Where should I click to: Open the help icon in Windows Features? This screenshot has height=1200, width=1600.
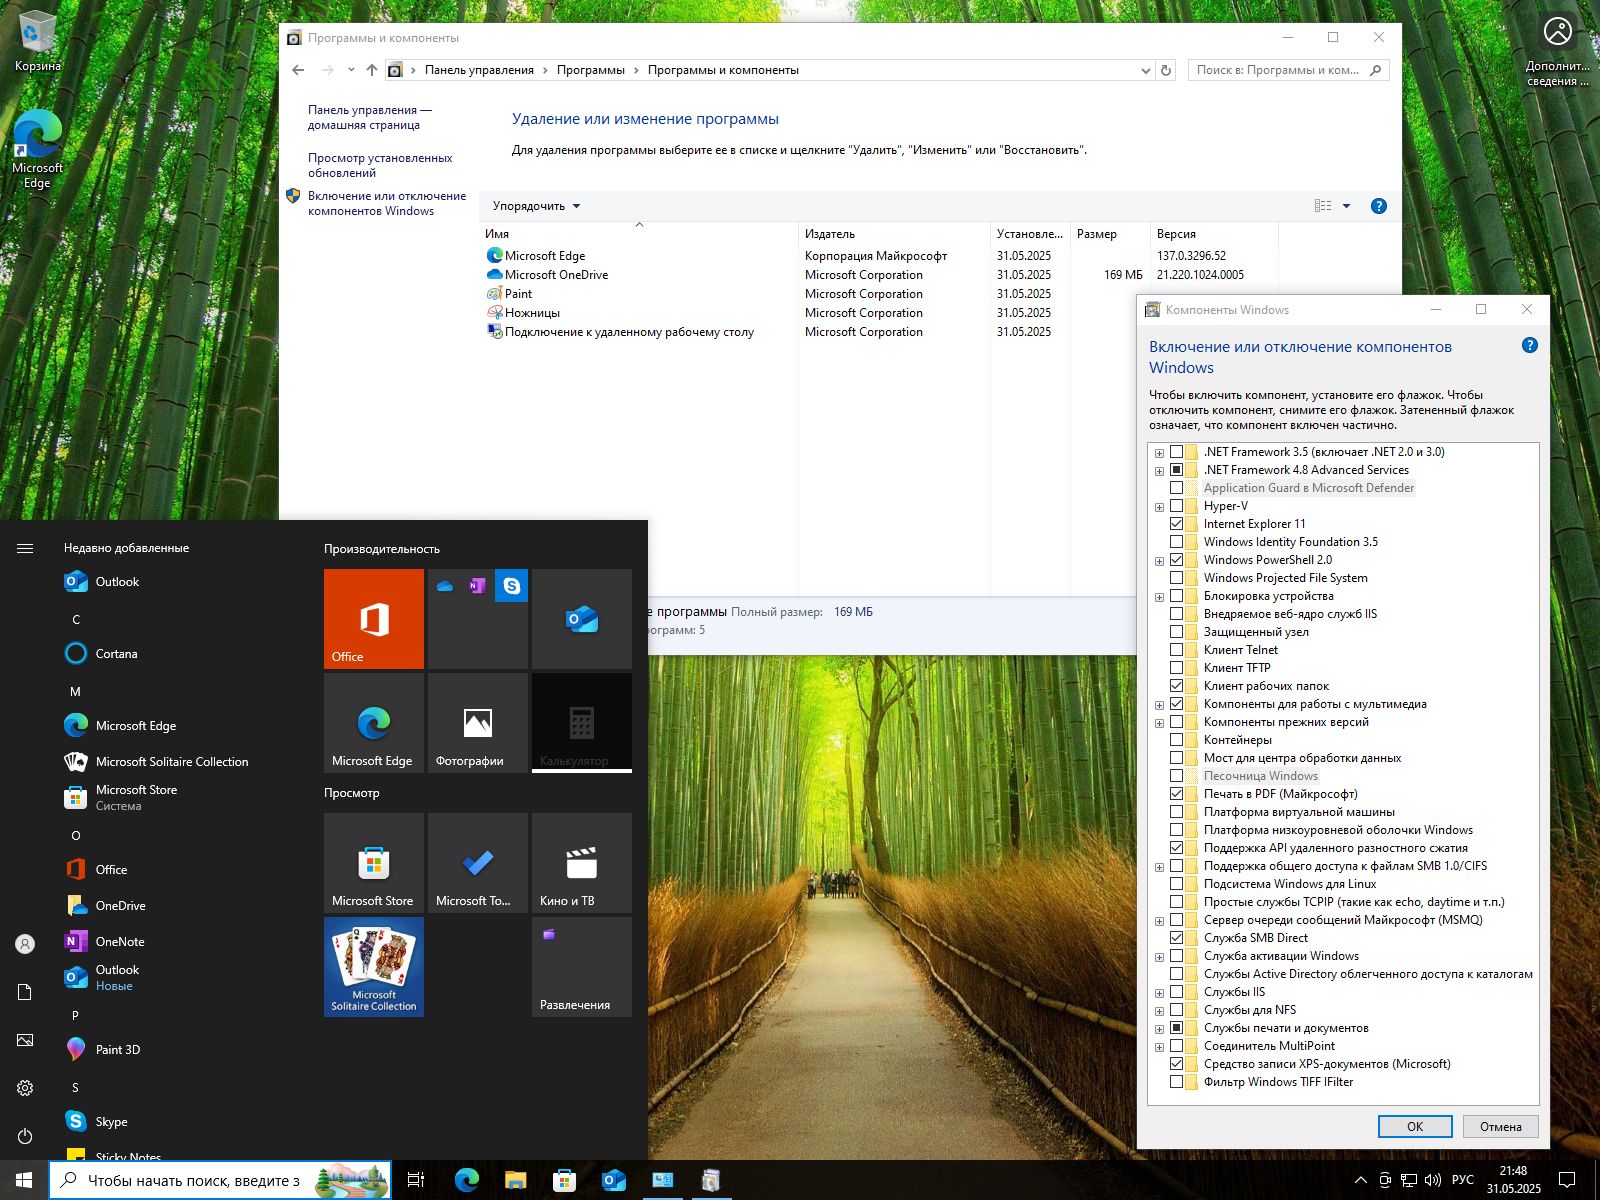pos(1529,346)
